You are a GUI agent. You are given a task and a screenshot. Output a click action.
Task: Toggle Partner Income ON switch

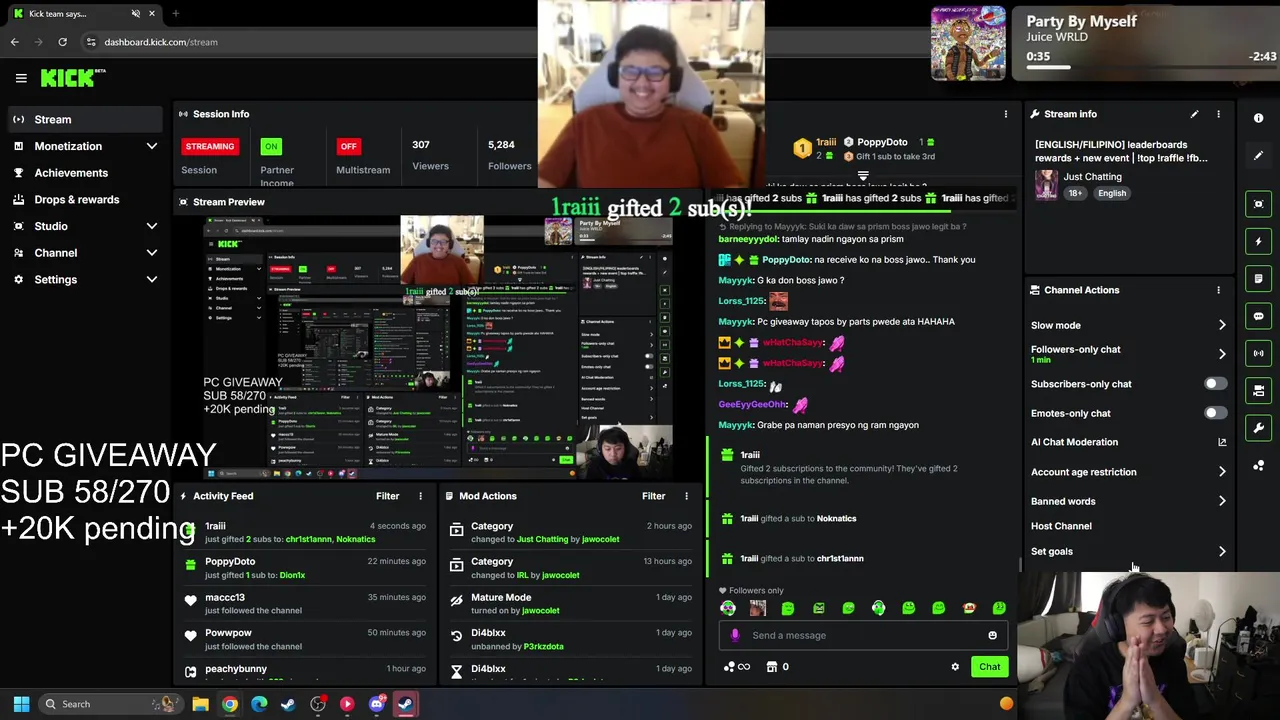(271, 146)
